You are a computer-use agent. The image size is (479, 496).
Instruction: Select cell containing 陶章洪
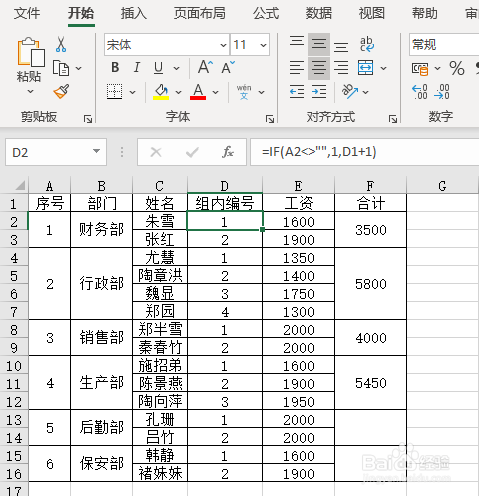[160, 275]
